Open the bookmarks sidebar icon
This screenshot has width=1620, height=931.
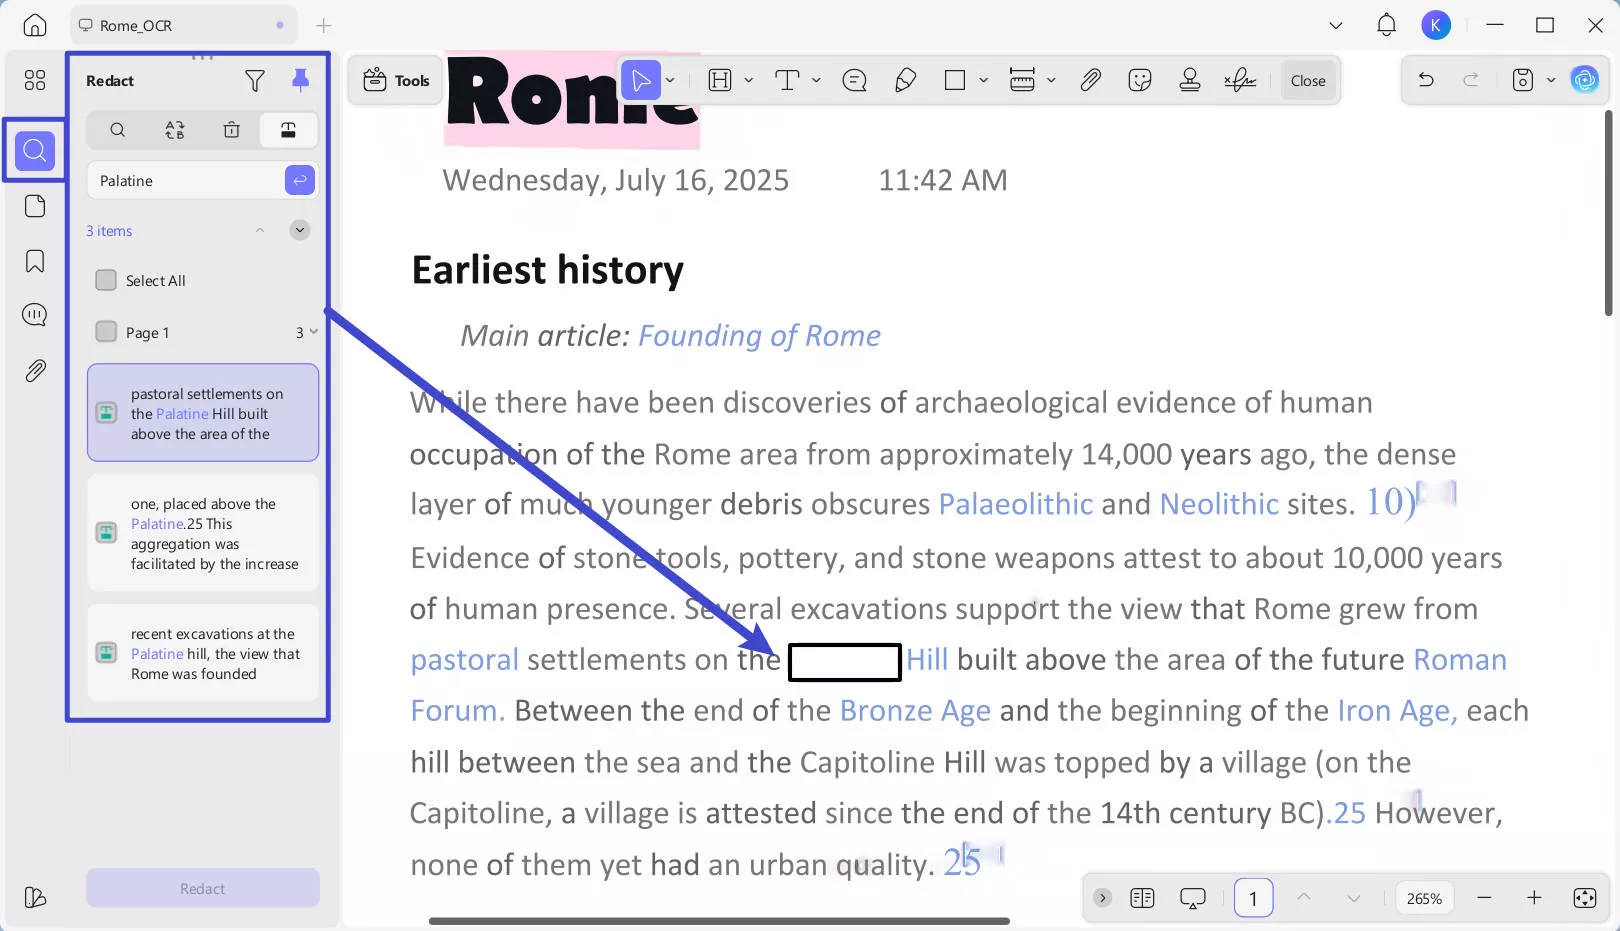tap(35, 261)
